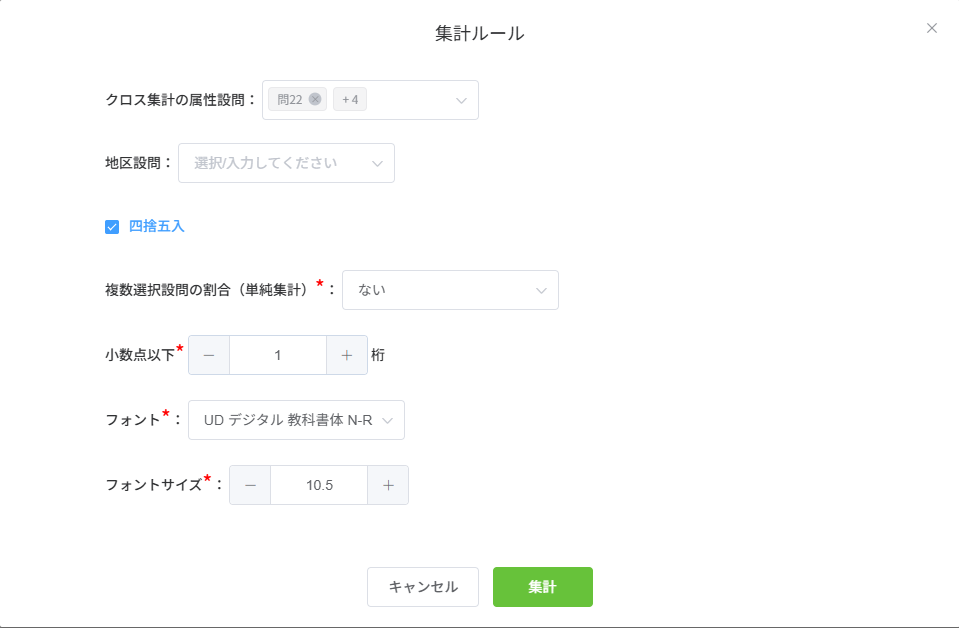Click the green 集計 button
This screenshot has height=628, width=959.
543,587
